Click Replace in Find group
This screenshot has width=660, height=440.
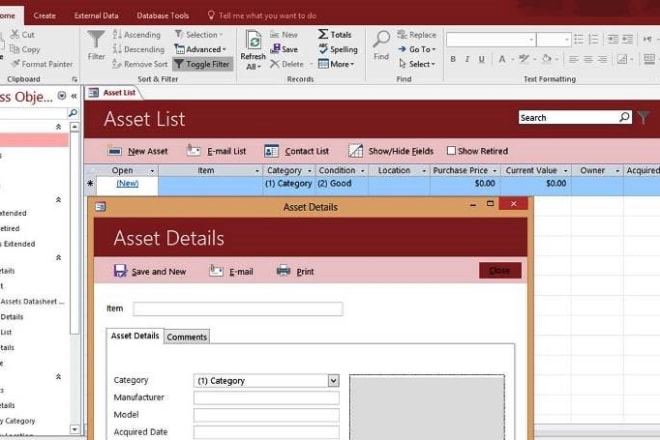pyautogui.click(x=417, y=35)
